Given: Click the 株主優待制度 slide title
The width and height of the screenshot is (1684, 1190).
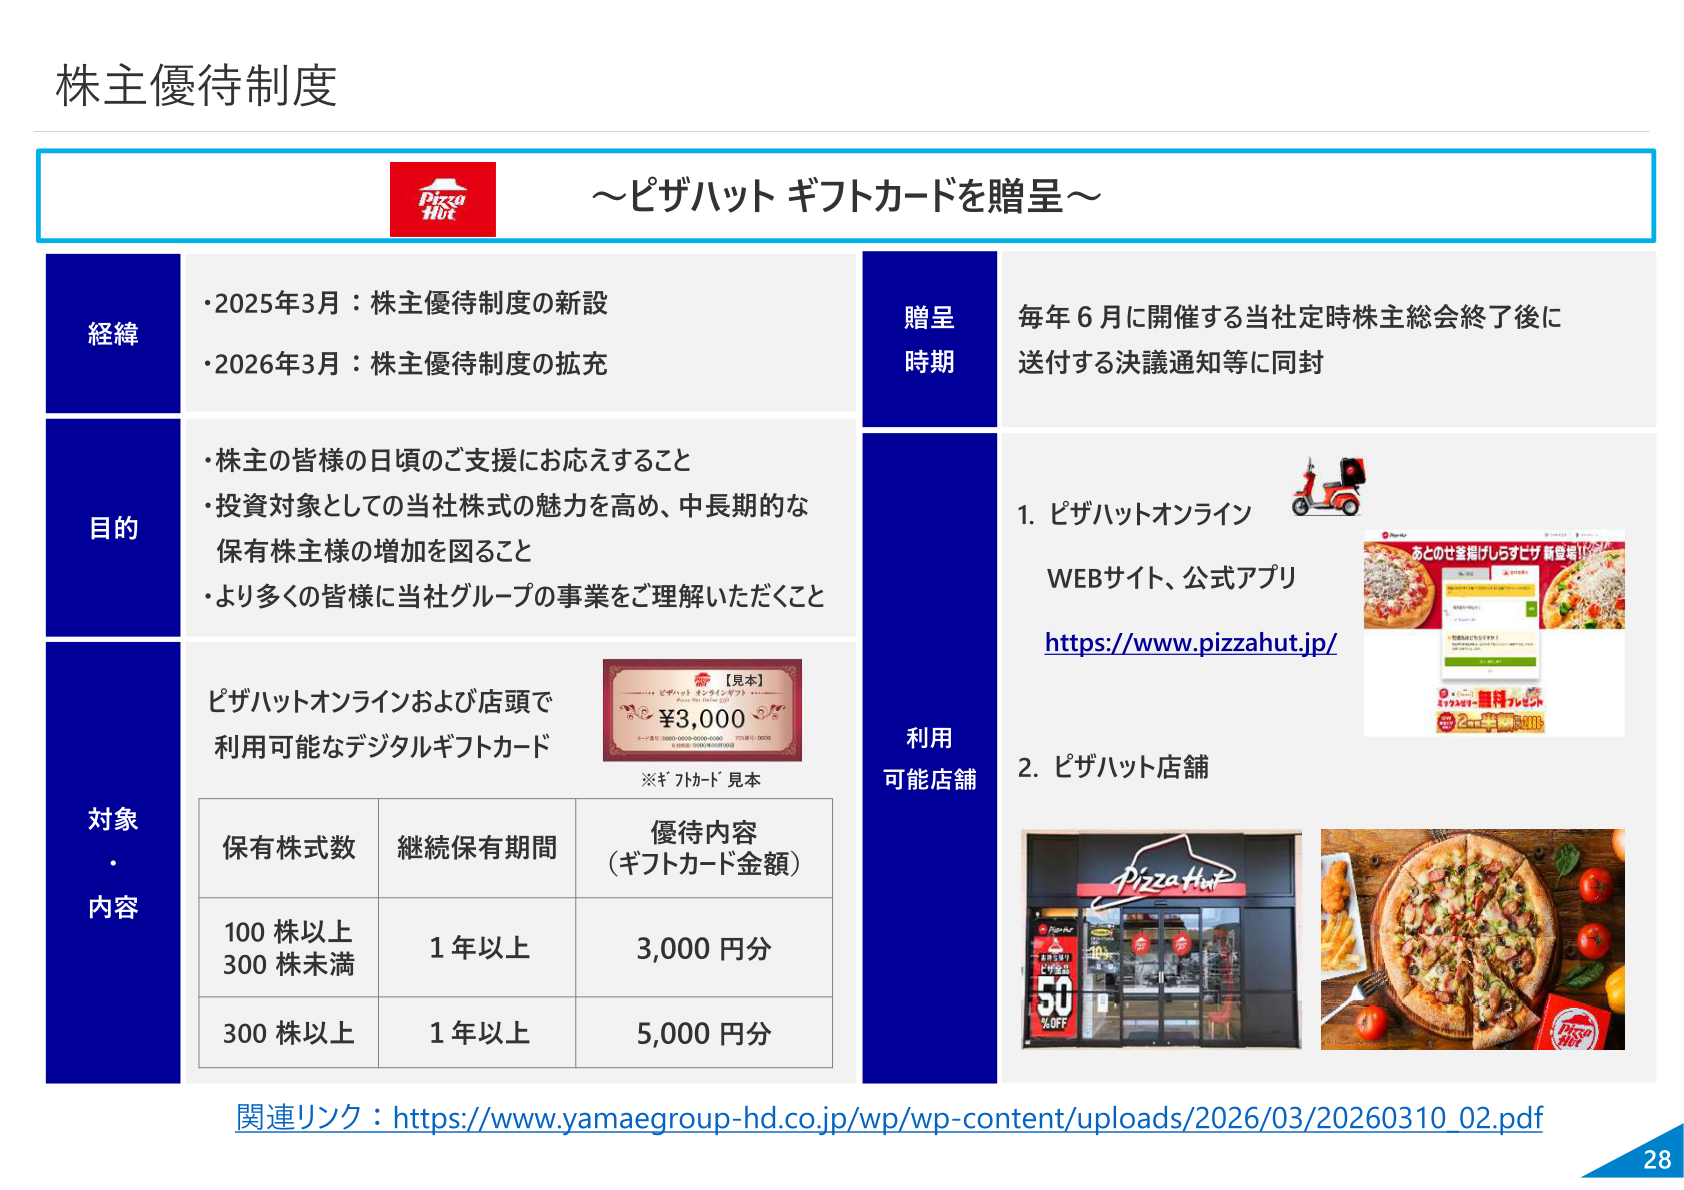Looking at the screenshot, I should pos(196,86).
